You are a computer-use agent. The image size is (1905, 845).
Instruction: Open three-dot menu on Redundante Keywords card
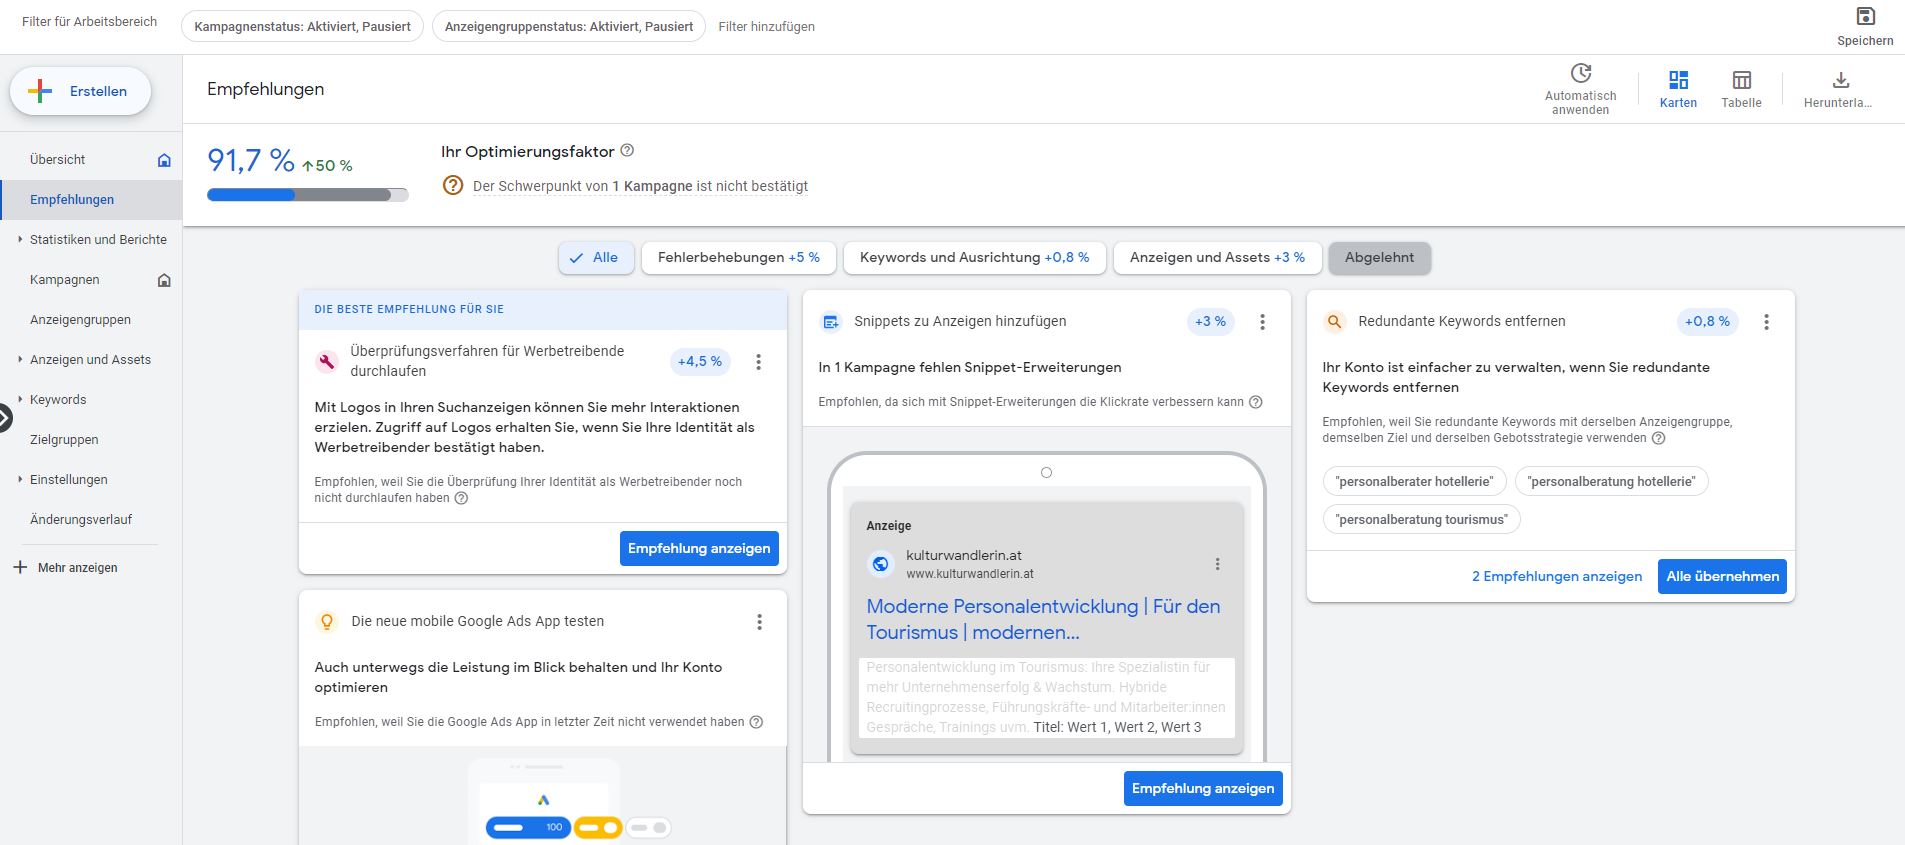(x=1766, y=322)
